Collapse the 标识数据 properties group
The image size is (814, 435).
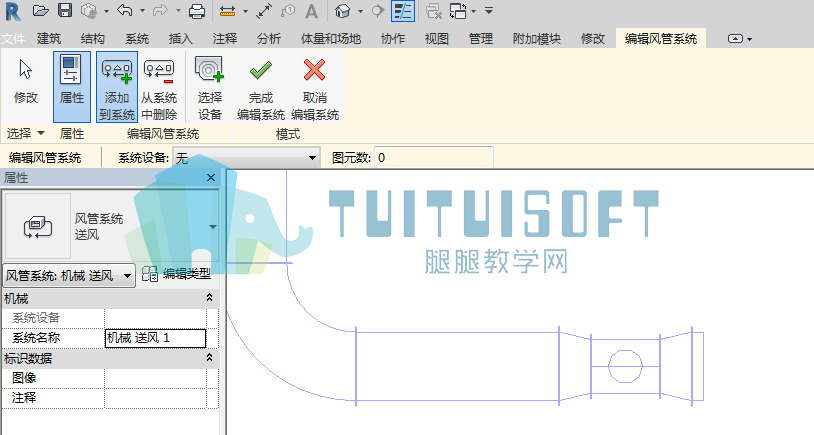[x=210, y=357]
